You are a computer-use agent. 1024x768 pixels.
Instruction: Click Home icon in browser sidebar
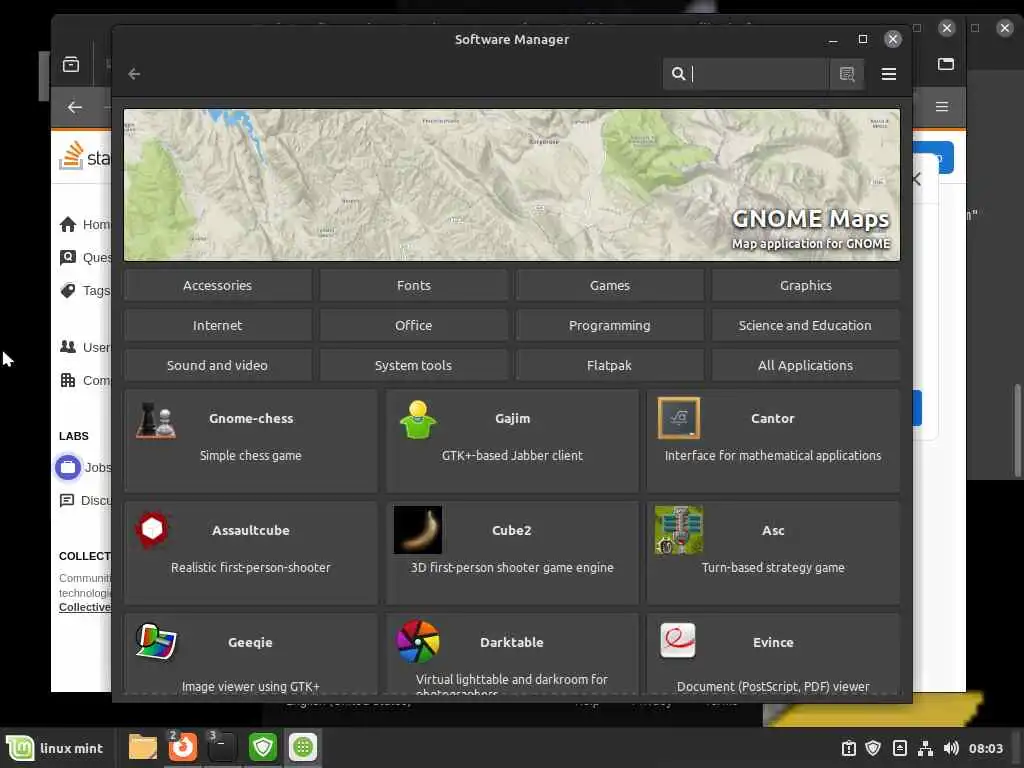68,225
